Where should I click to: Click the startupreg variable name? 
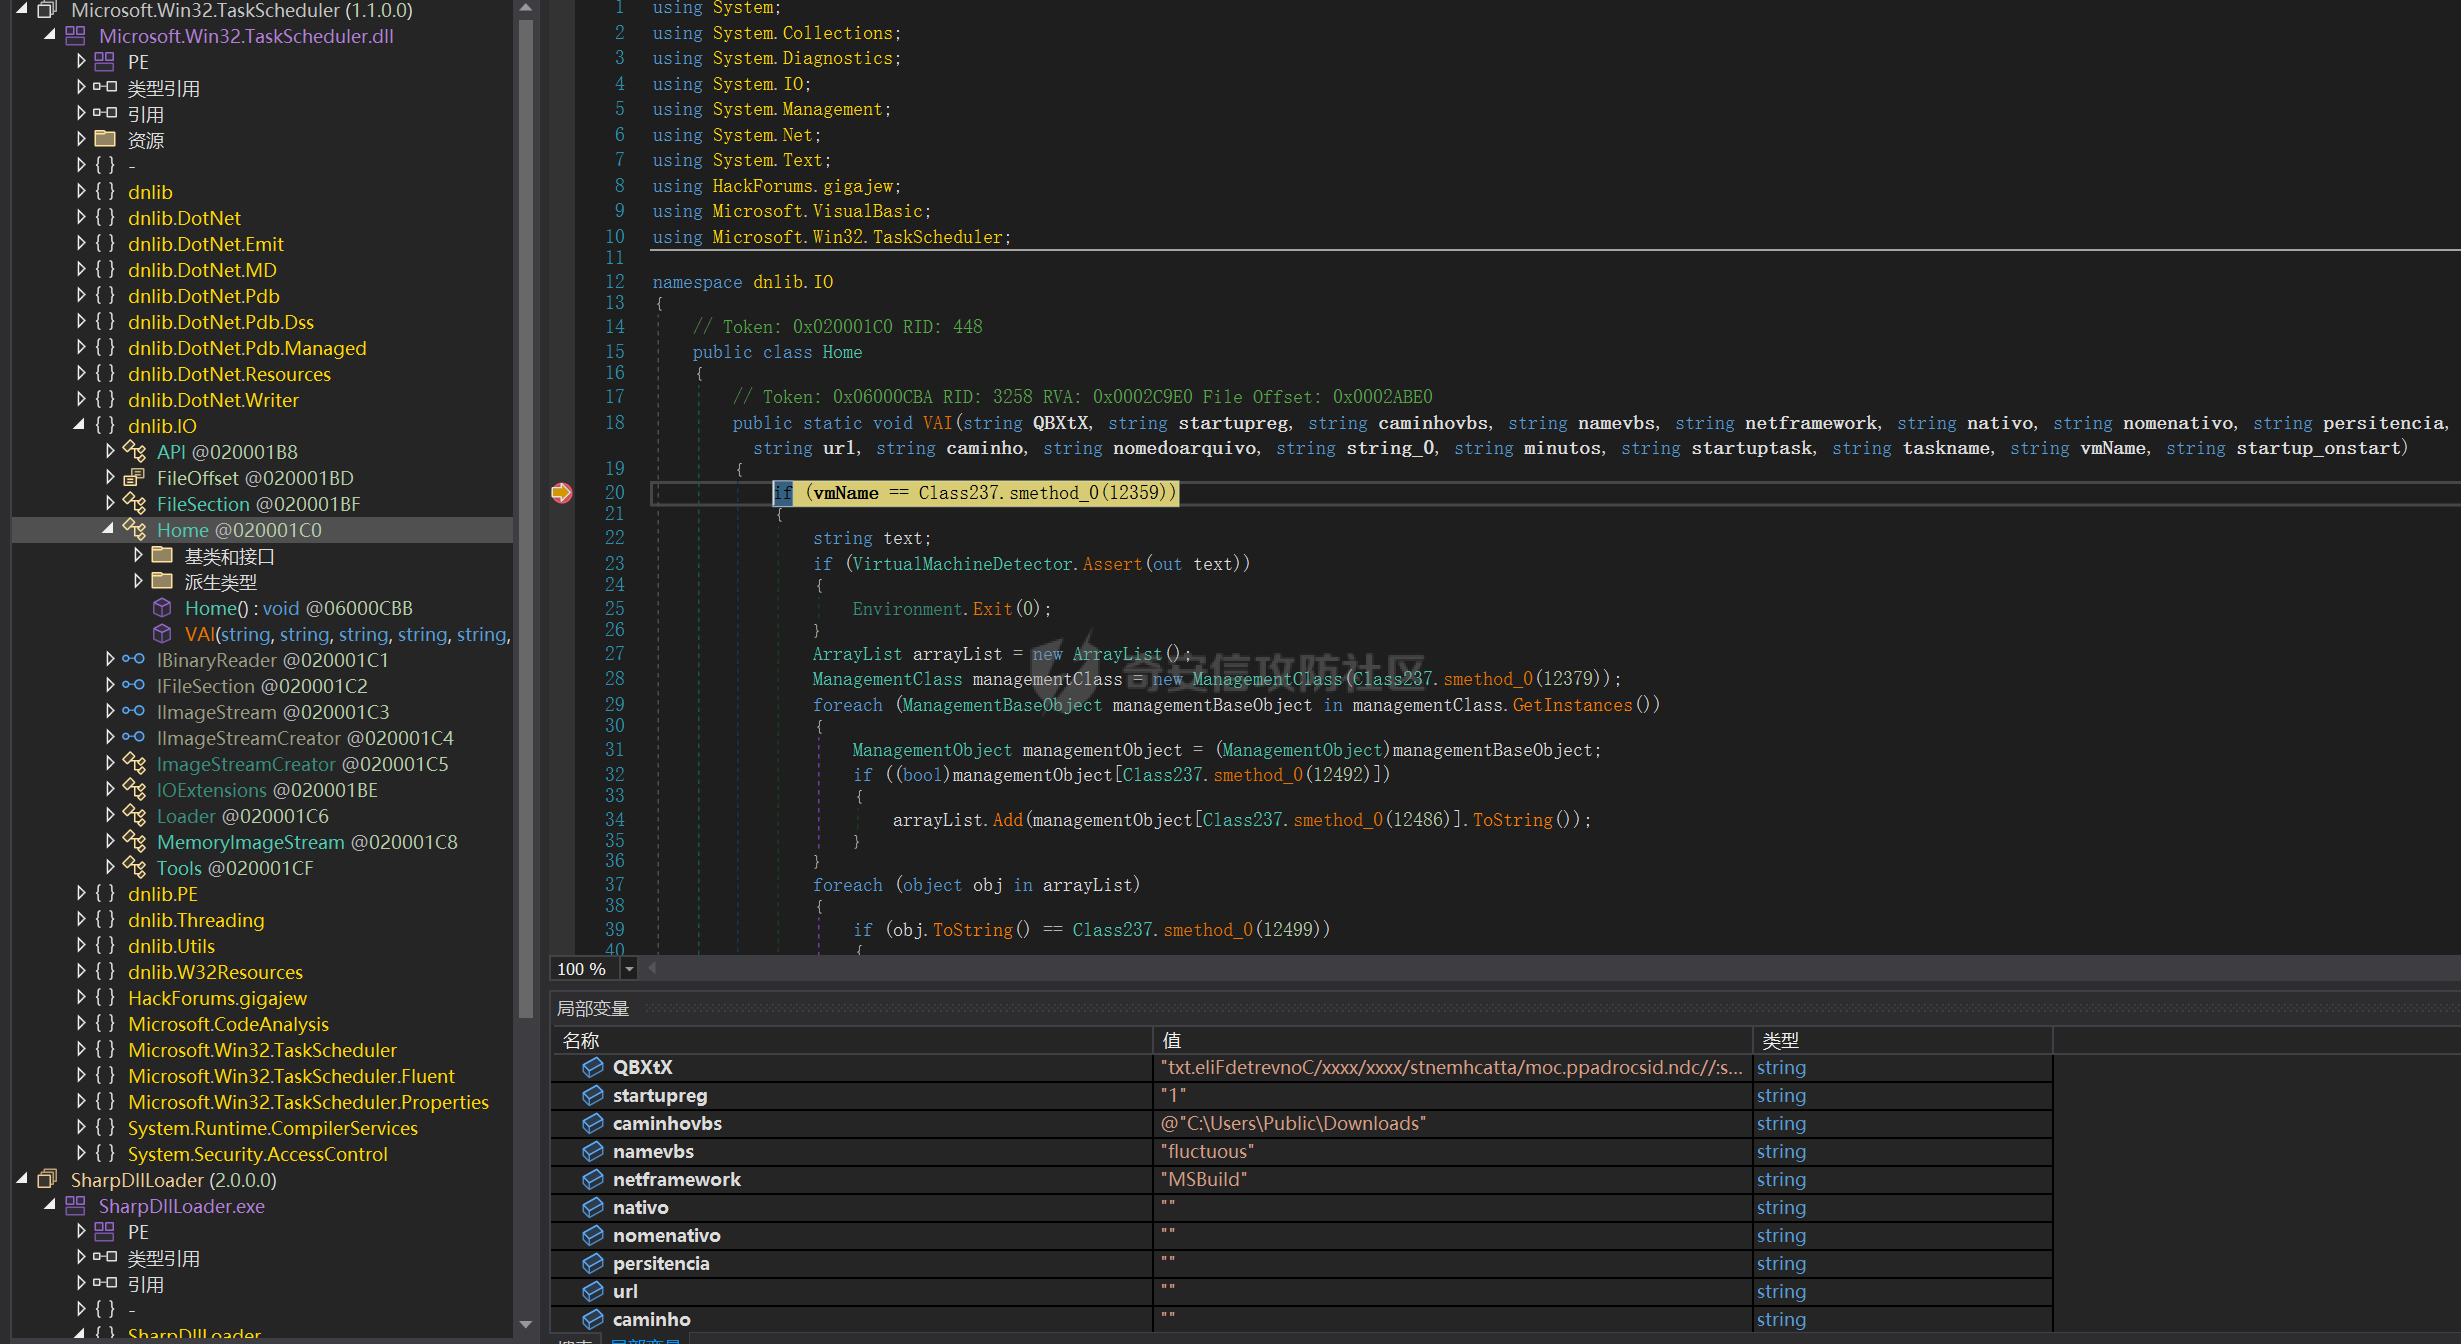click(x=659, y=1095)
